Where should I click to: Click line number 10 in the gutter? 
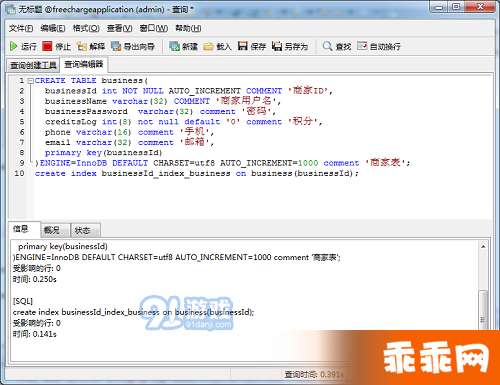click(19, 173)
